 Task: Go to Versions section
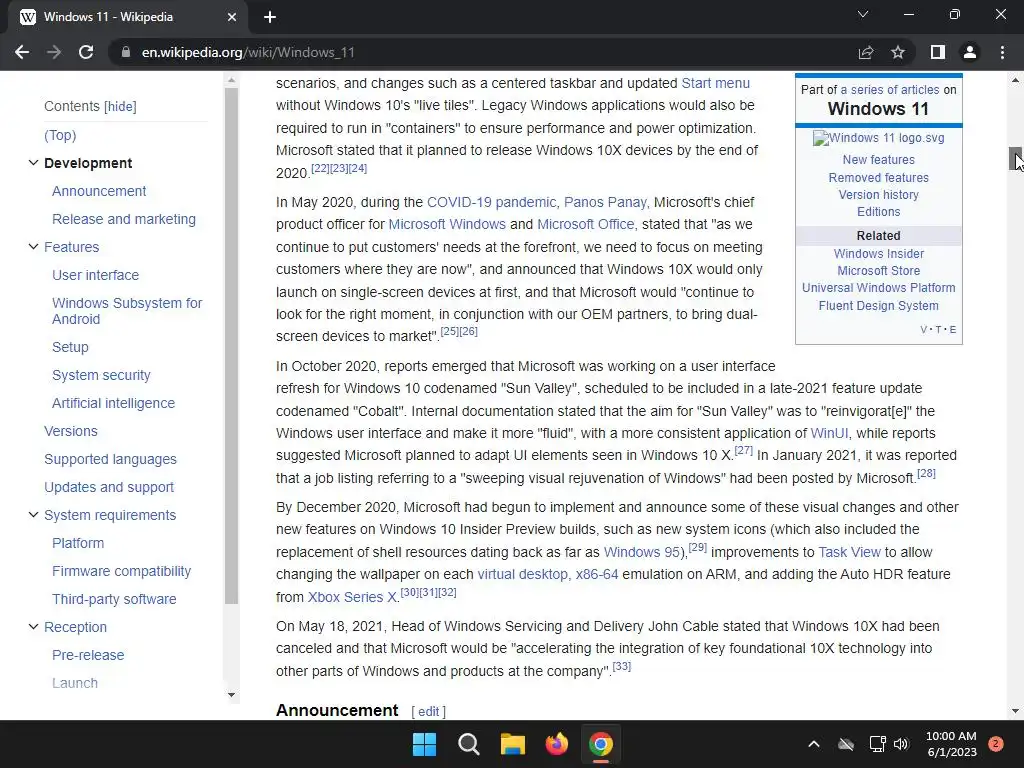71,432
